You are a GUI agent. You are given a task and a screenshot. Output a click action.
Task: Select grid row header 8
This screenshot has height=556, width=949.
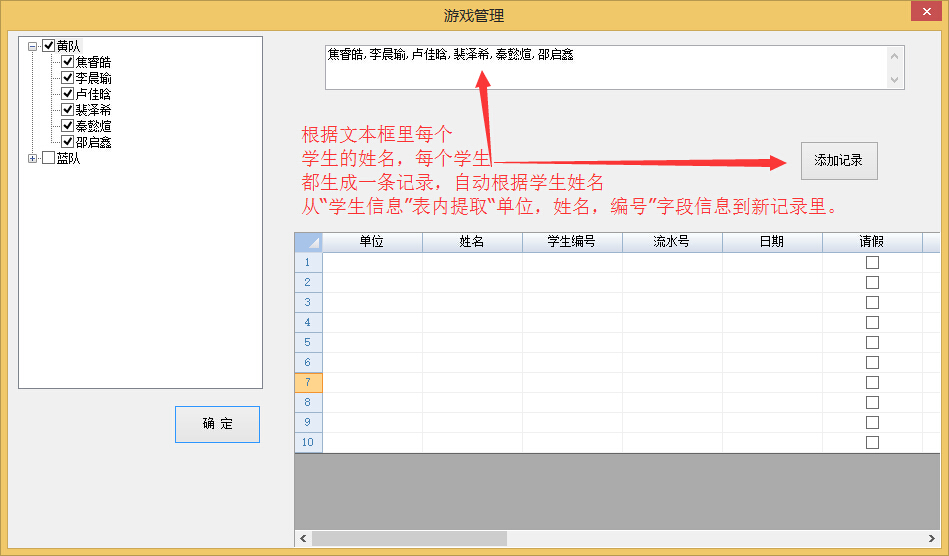[309, 402]
